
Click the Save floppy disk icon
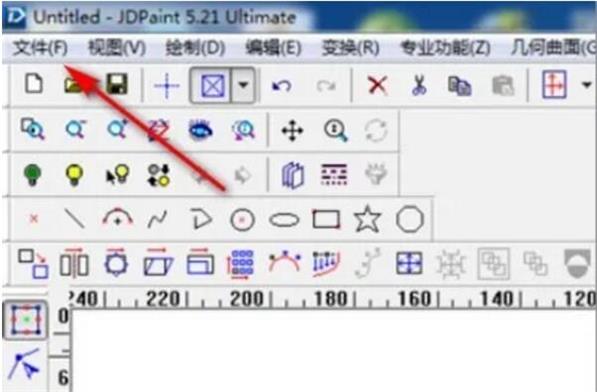pyautogui.click(x=117, y=84)
